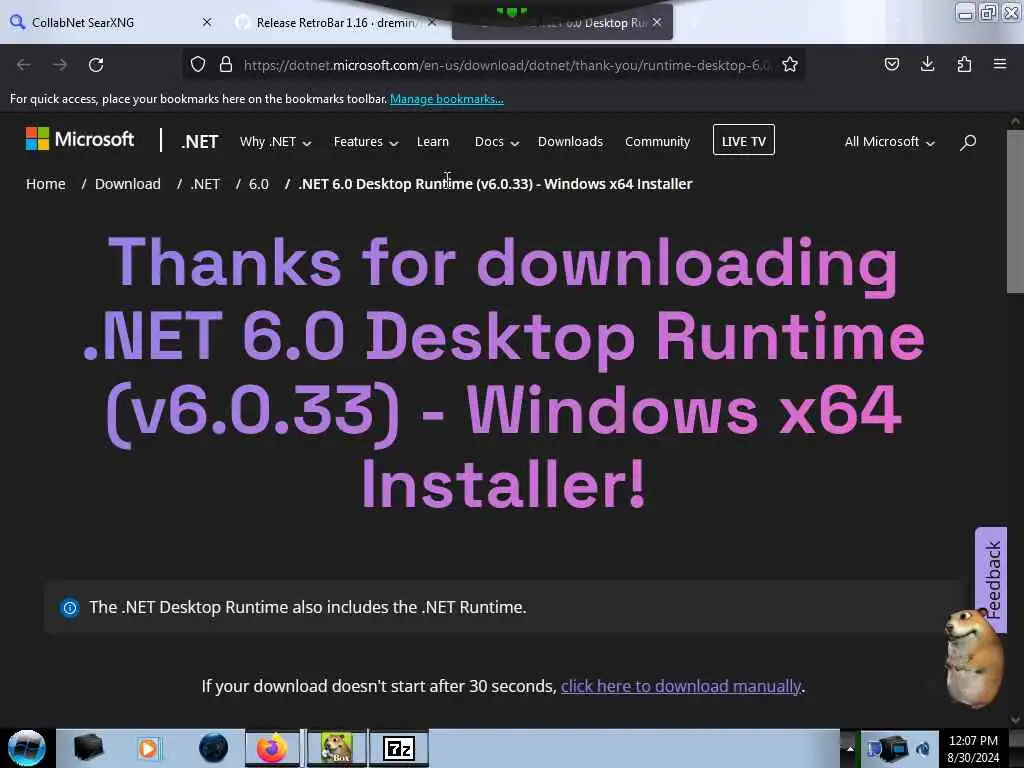
Task: Open taskbar clock showing 12:07 PM
Action: (973, 748)
